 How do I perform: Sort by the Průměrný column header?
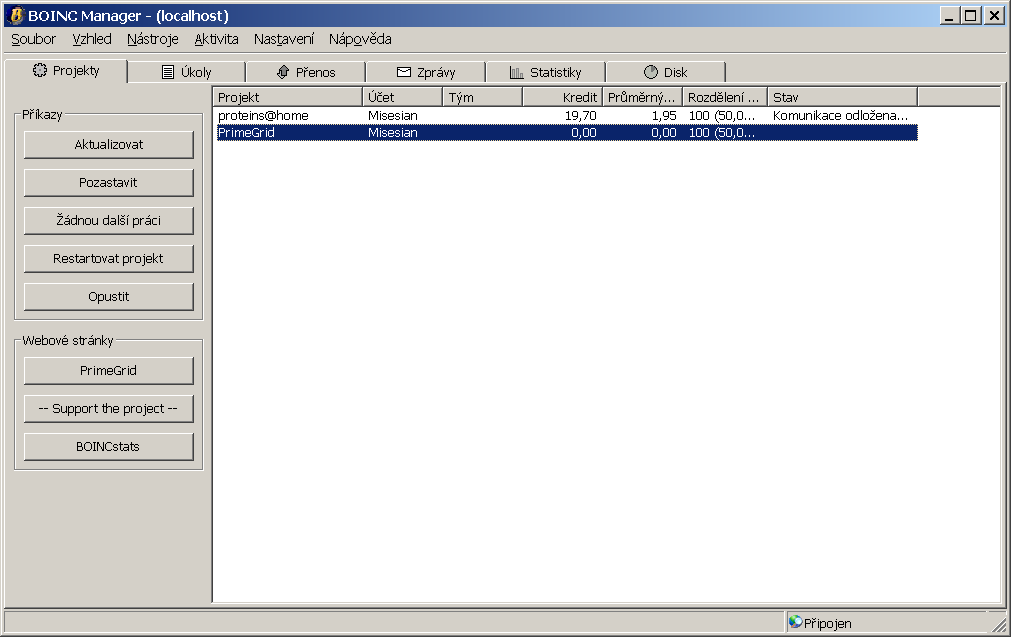point(643,97)
